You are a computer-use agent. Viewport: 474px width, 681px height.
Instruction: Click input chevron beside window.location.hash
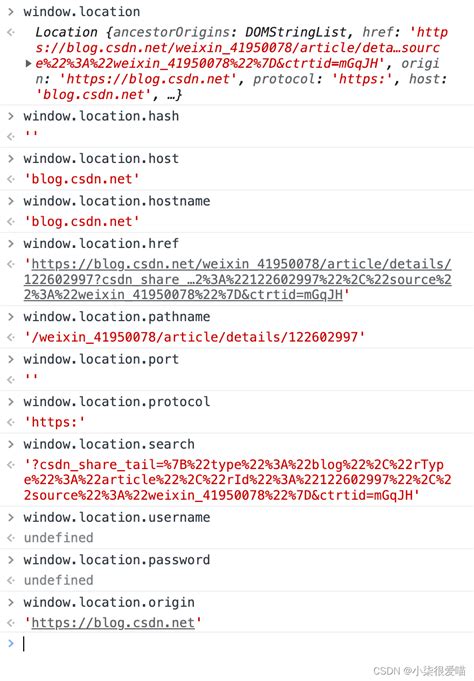pyautogui.click(x=11, y=116)
